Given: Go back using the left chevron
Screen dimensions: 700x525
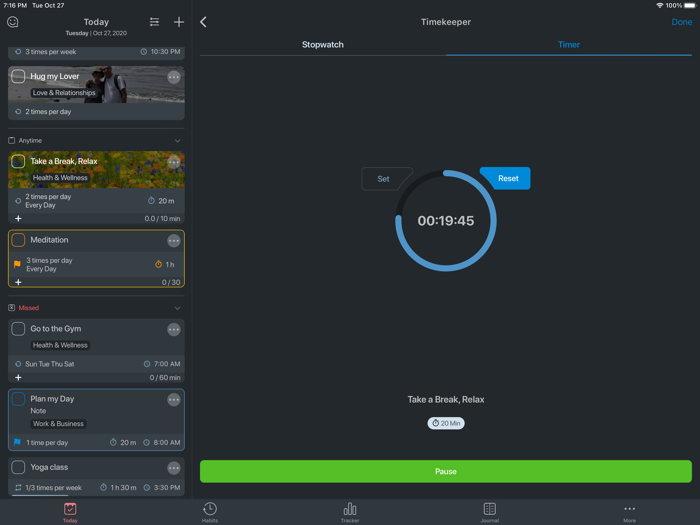Looking at the screenshot, I should point(204,22).
